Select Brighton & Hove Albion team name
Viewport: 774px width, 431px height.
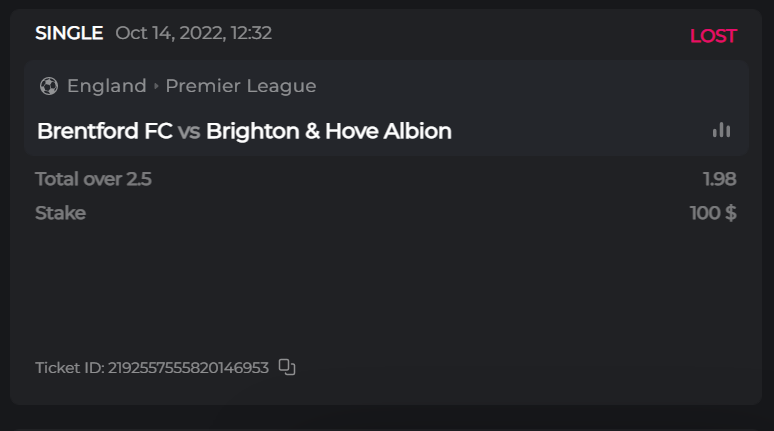329,131
